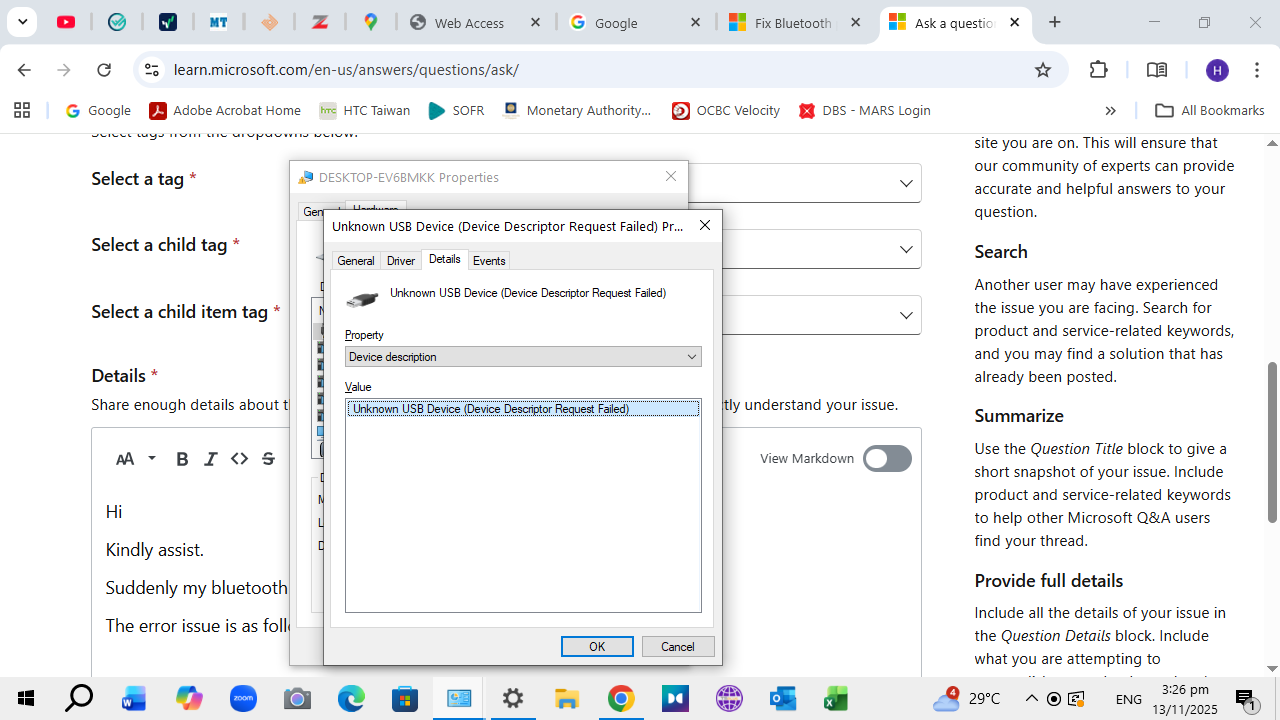The width and height of the screenshot is (1280, 720).
Task: Open the font size (AA) menu
Action: pyautogui.click(x=136, y=459)
